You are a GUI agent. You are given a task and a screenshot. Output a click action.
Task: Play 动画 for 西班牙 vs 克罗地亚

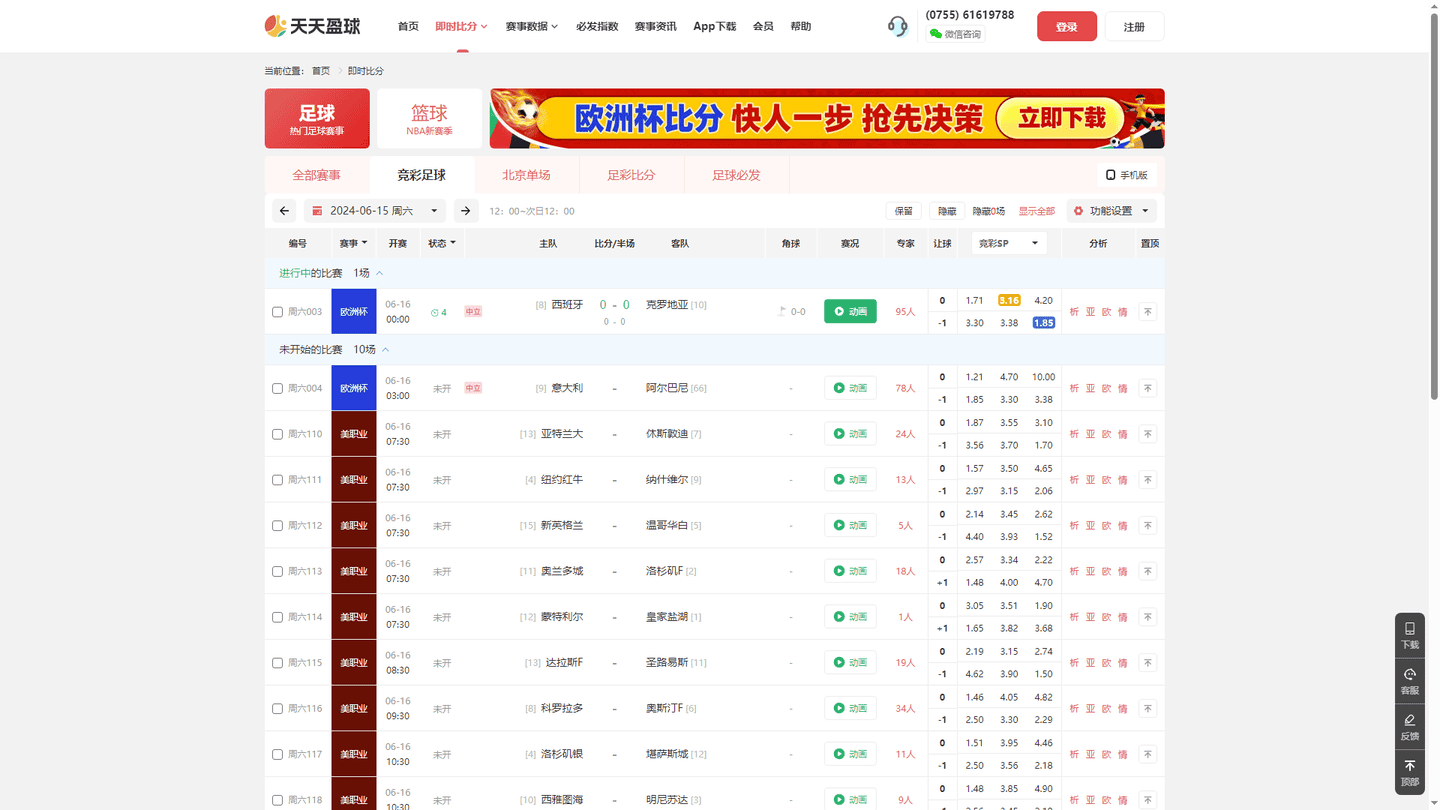click(850, 311)
